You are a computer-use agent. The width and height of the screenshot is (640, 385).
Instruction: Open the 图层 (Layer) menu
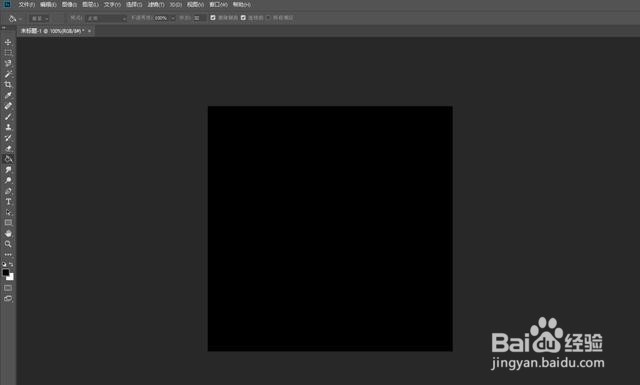(x=90, y=4)
